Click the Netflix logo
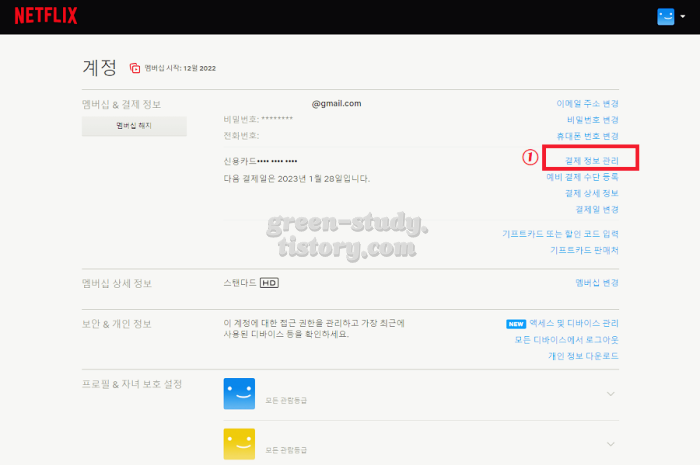The width and height of the screenshot is (700, 465). tap(46, 16)
